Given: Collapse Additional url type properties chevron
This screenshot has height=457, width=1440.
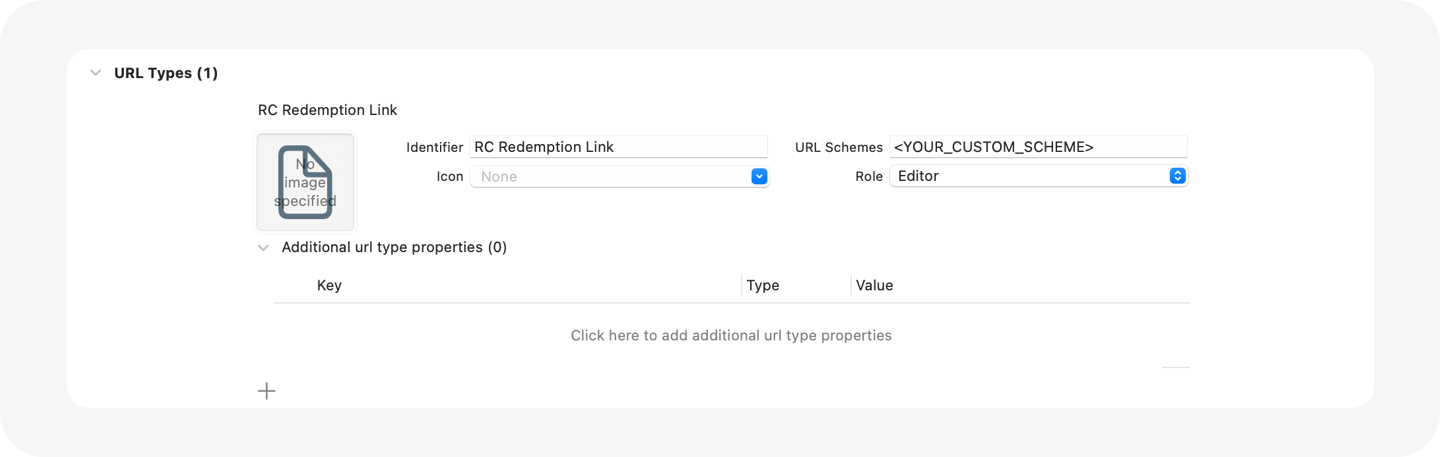Looking at the screenshot, I should (x=264, y=248).
